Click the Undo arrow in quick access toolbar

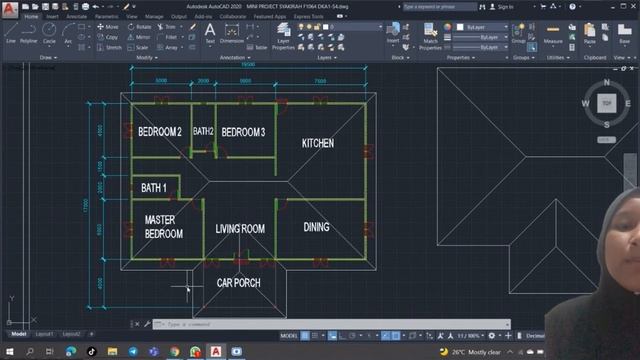pos(96,7)
